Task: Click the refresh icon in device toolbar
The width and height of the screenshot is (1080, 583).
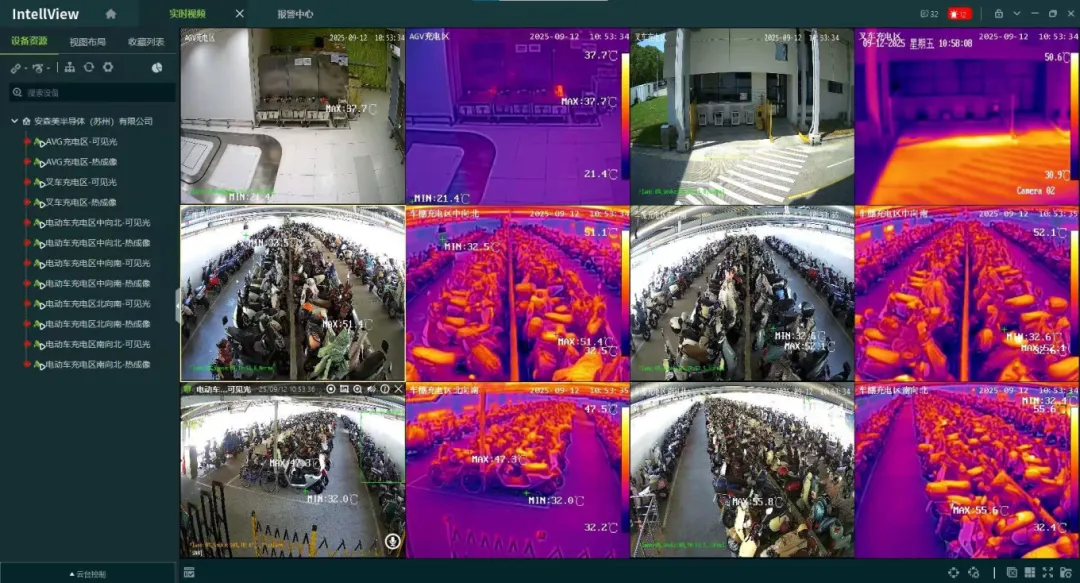Action: tap(89, 67)
